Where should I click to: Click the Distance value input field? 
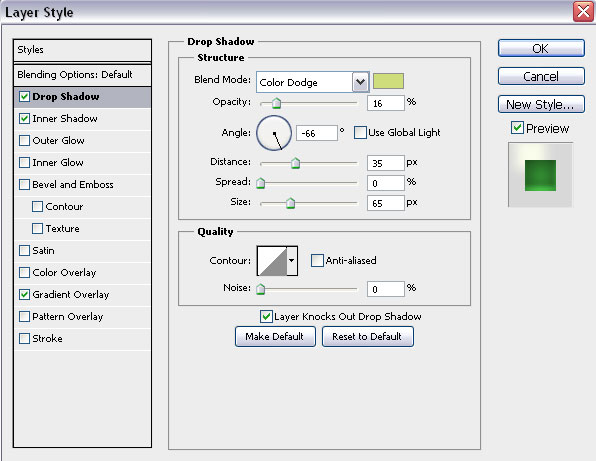point(385,163)
